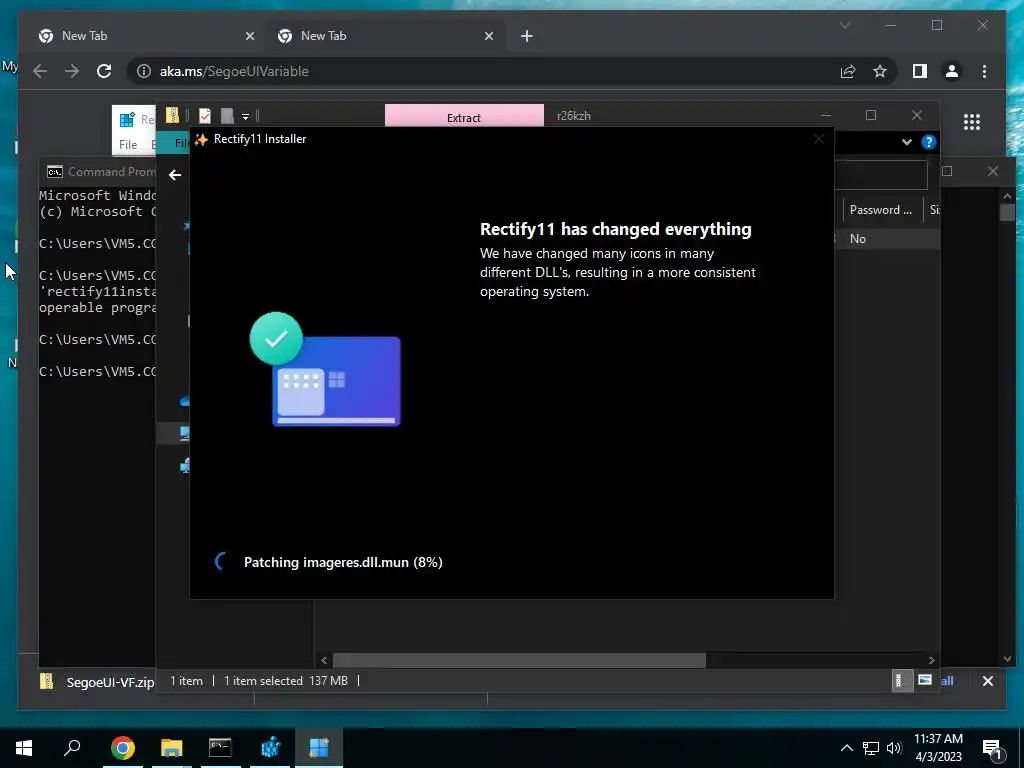This screenshot has width=1024, height=768.
Task: Close the first New Tab
Action: 249,36
